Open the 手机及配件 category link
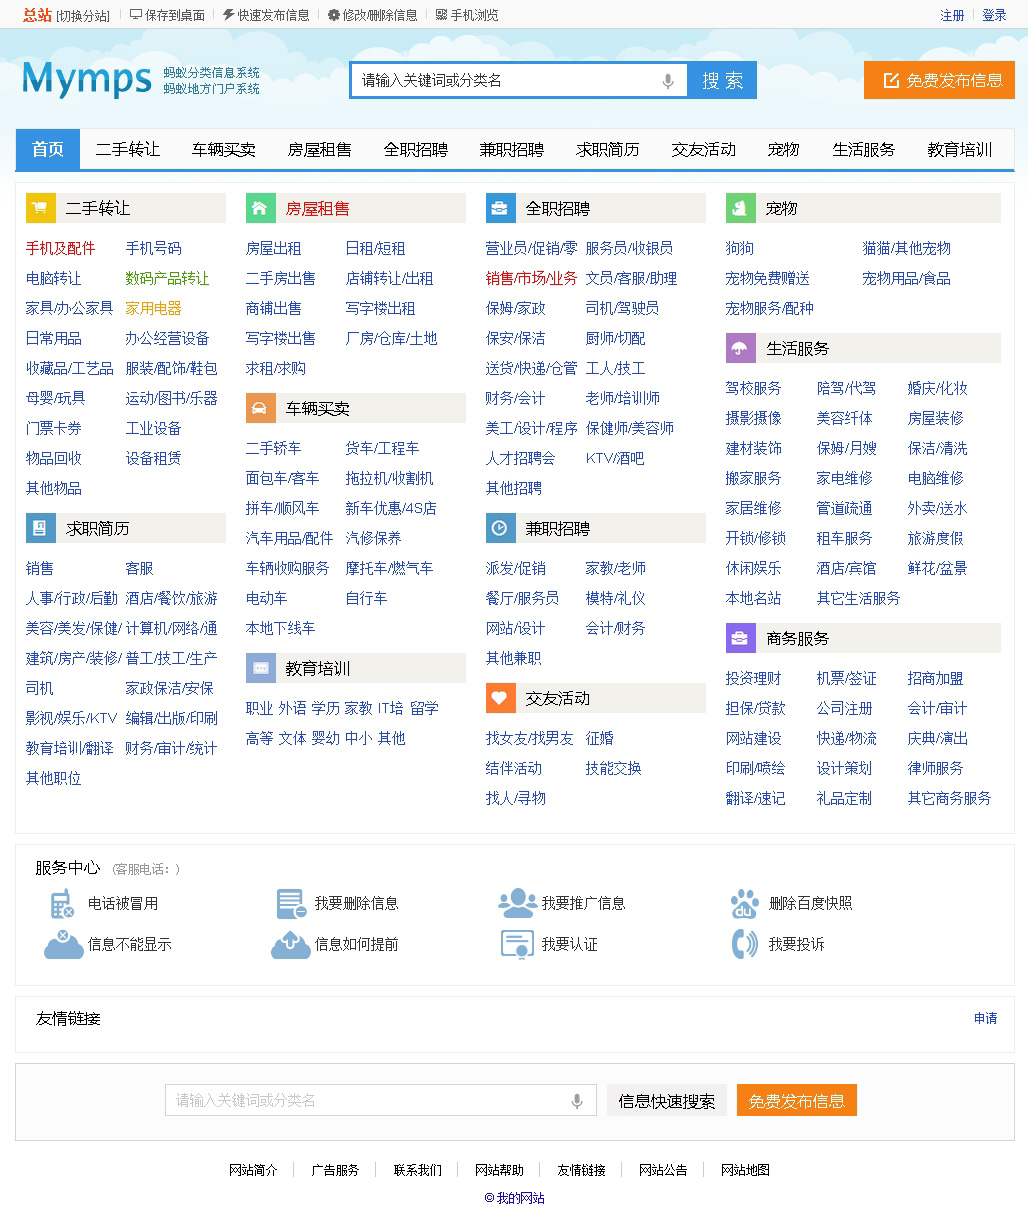The image size is (1028, 1217). click(x=61, y=248)
